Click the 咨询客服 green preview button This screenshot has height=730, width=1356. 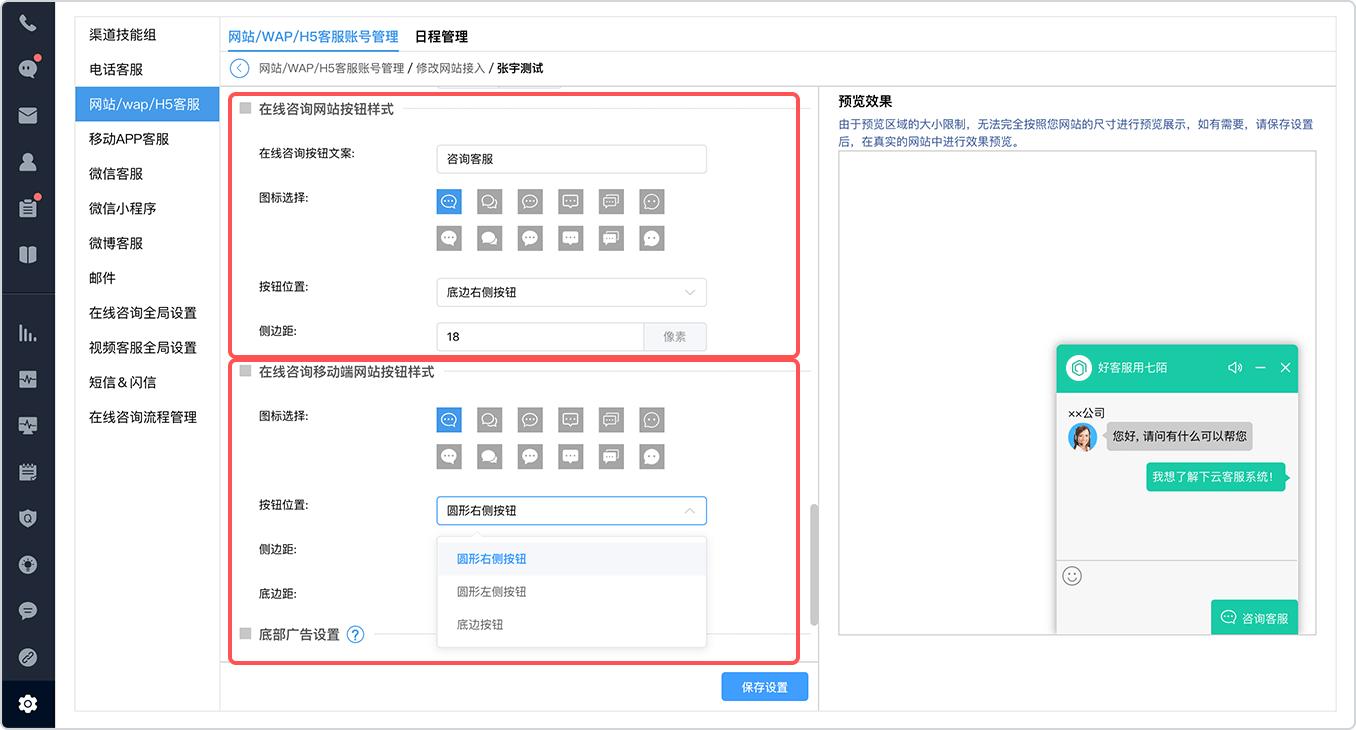click(x=1254, y=618)
